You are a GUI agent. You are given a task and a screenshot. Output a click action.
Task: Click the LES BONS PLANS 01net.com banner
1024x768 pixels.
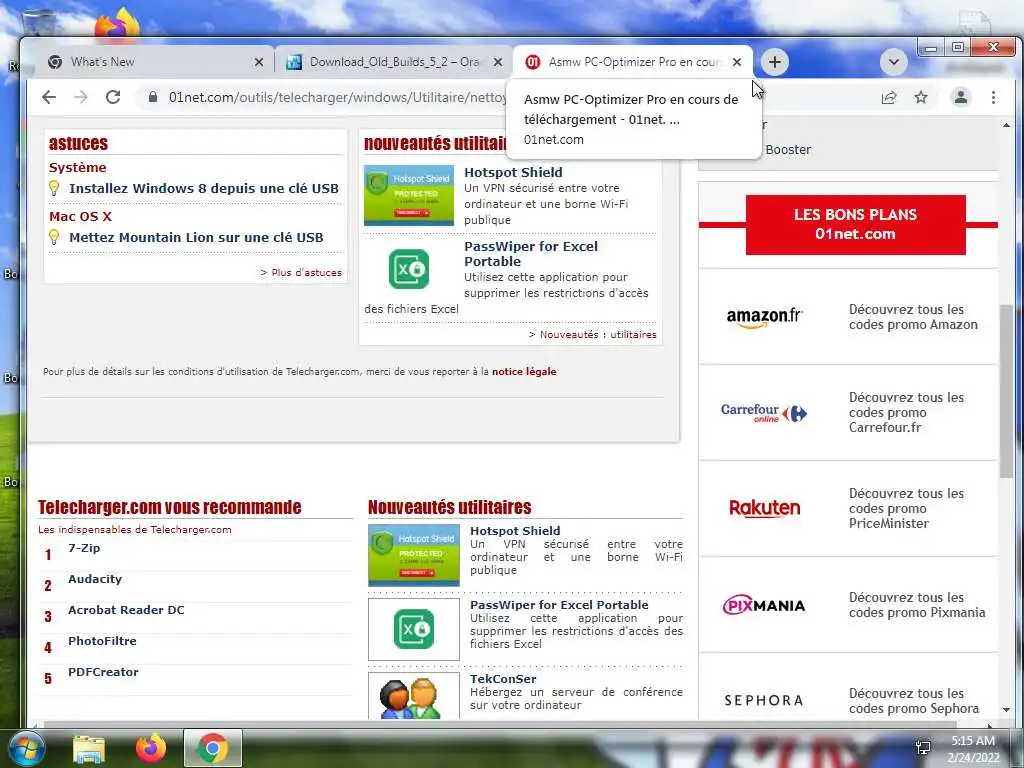tap(856, 225)
